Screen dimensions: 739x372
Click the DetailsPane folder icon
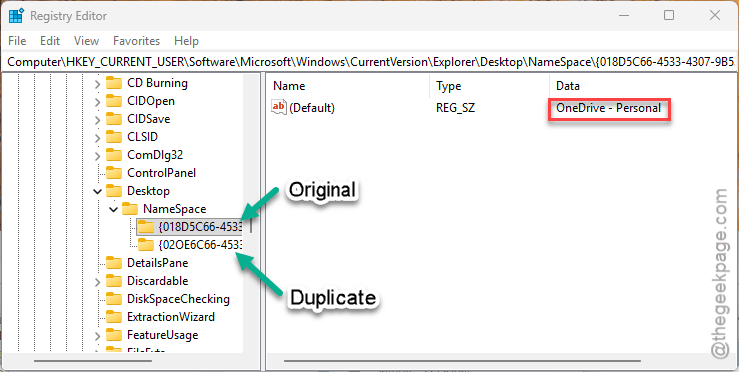pyautogui.click(x=114, y=263)
